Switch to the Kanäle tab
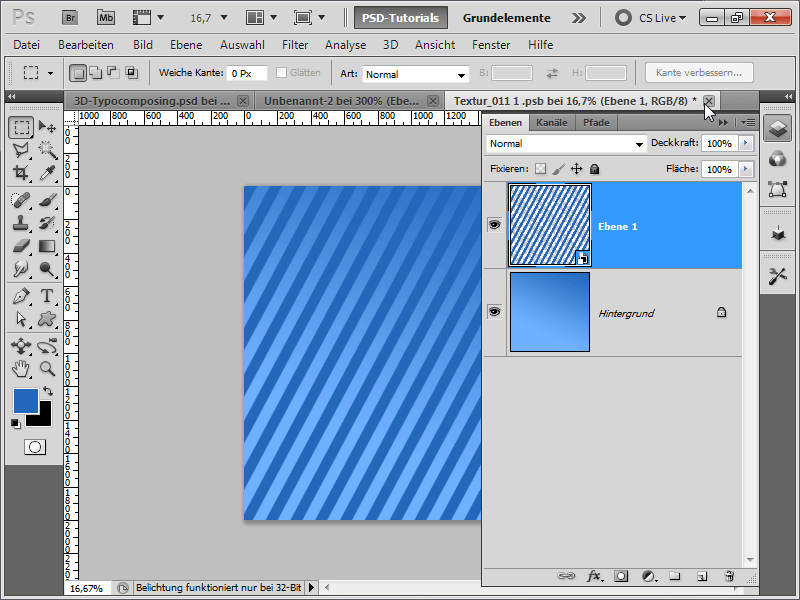Viewport: 800px width, 600px height. pos(552,122)
